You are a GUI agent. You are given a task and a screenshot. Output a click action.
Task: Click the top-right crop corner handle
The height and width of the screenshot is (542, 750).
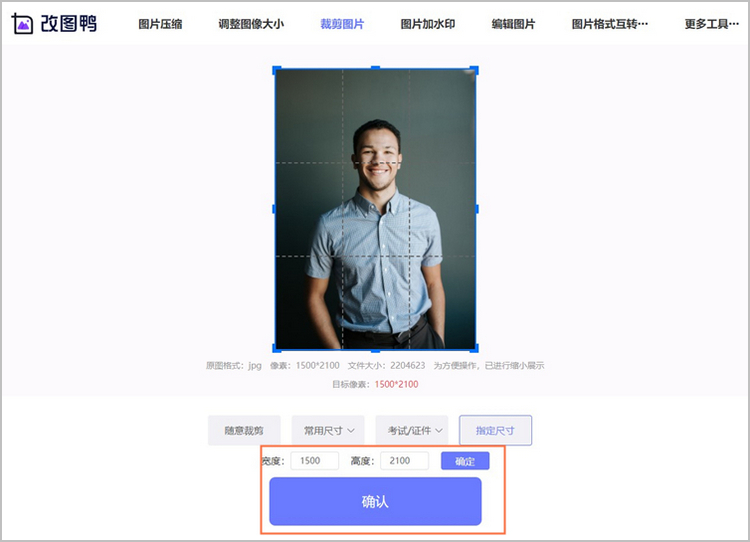(x=474, y=70)
